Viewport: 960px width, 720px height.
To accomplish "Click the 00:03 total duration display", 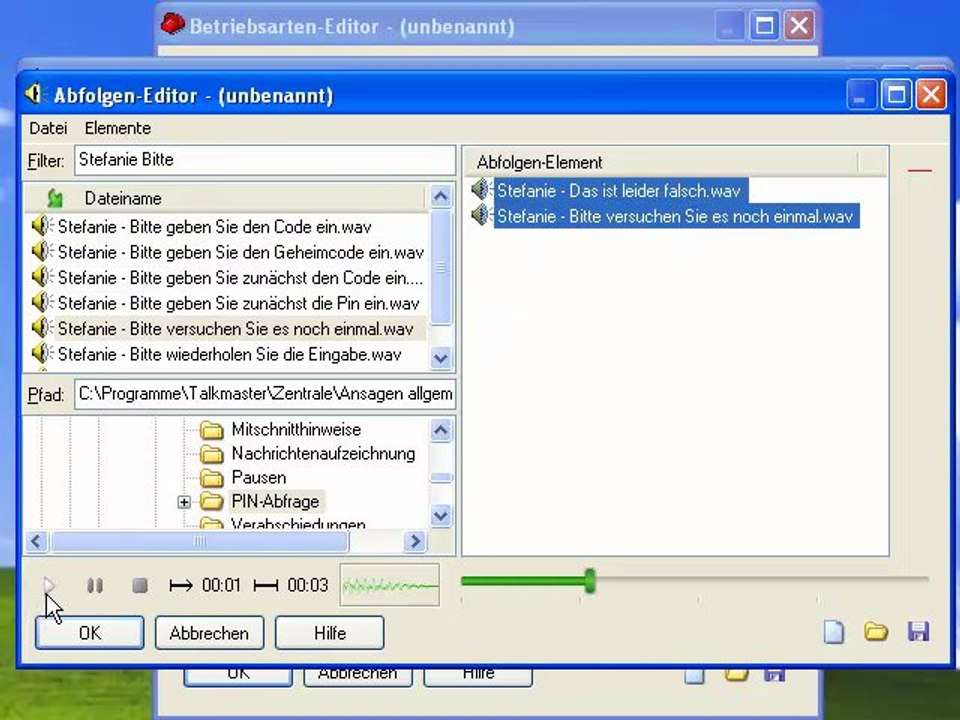I will click(x=308, y=585).
